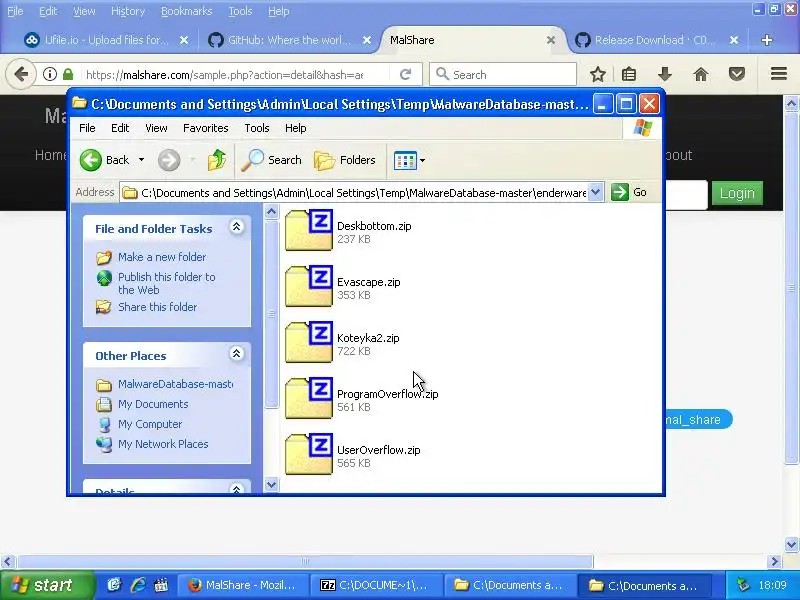The width and height of the screenshot is (800, 600).
Task: Open the Explorer Edit menu
Action: click(x=120, y=128)
